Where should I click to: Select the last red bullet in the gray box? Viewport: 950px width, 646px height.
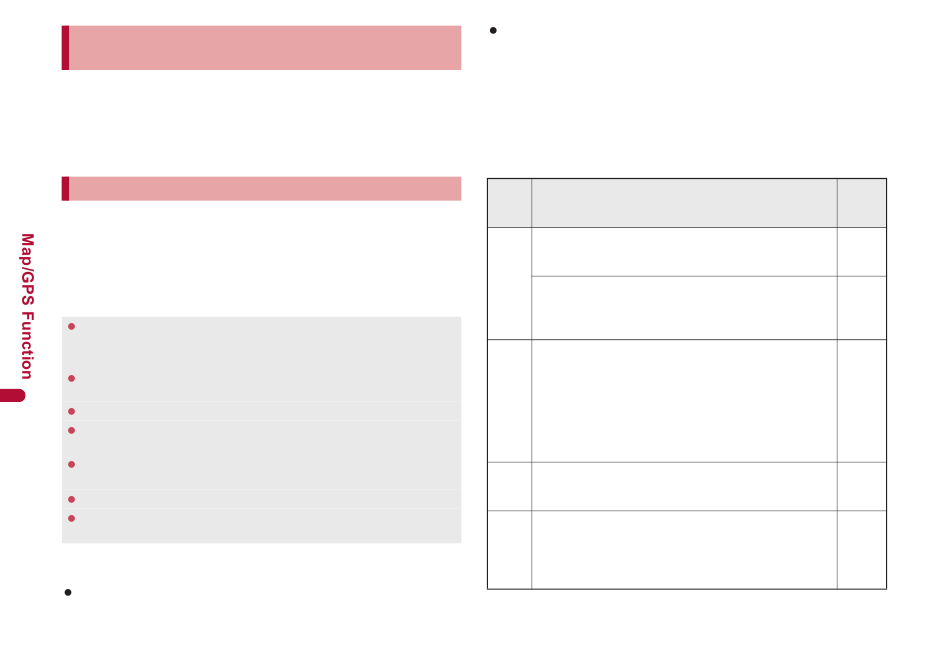[71, 519]
